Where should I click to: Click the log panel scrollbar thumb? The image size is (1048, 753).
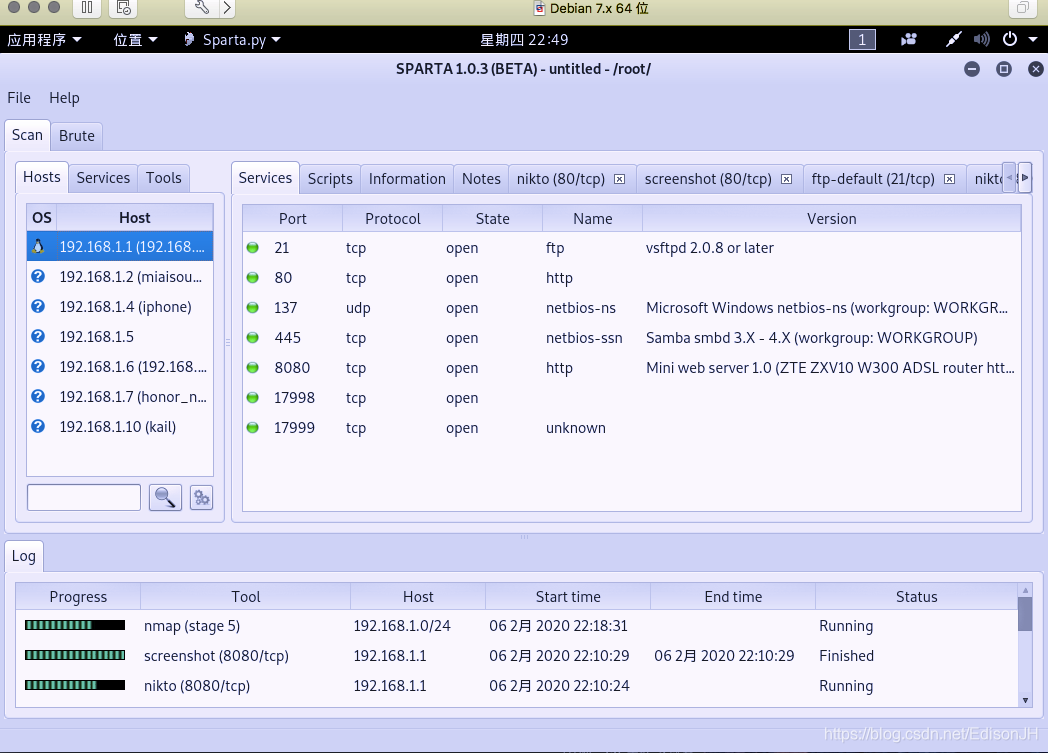tap(1025, 614)
